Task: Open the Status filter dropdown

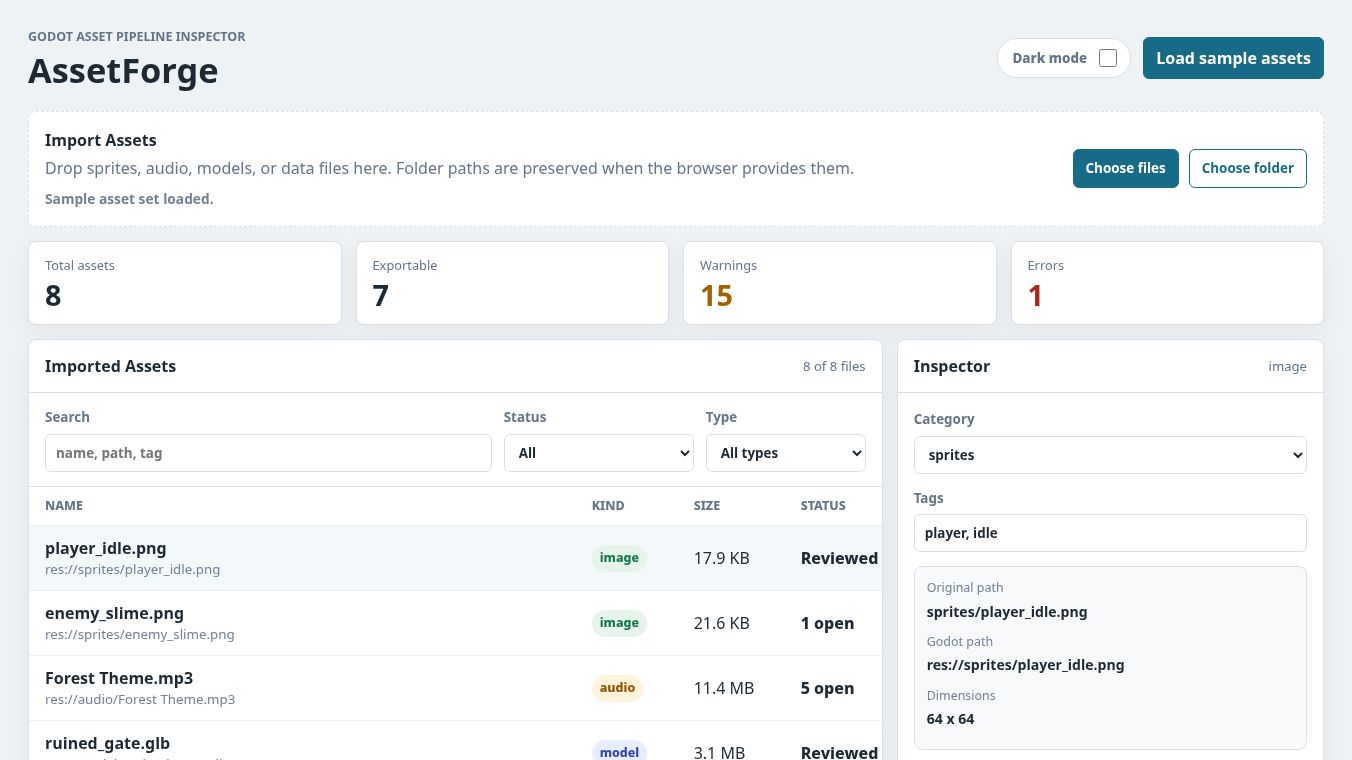Action: tap(598, 453)
